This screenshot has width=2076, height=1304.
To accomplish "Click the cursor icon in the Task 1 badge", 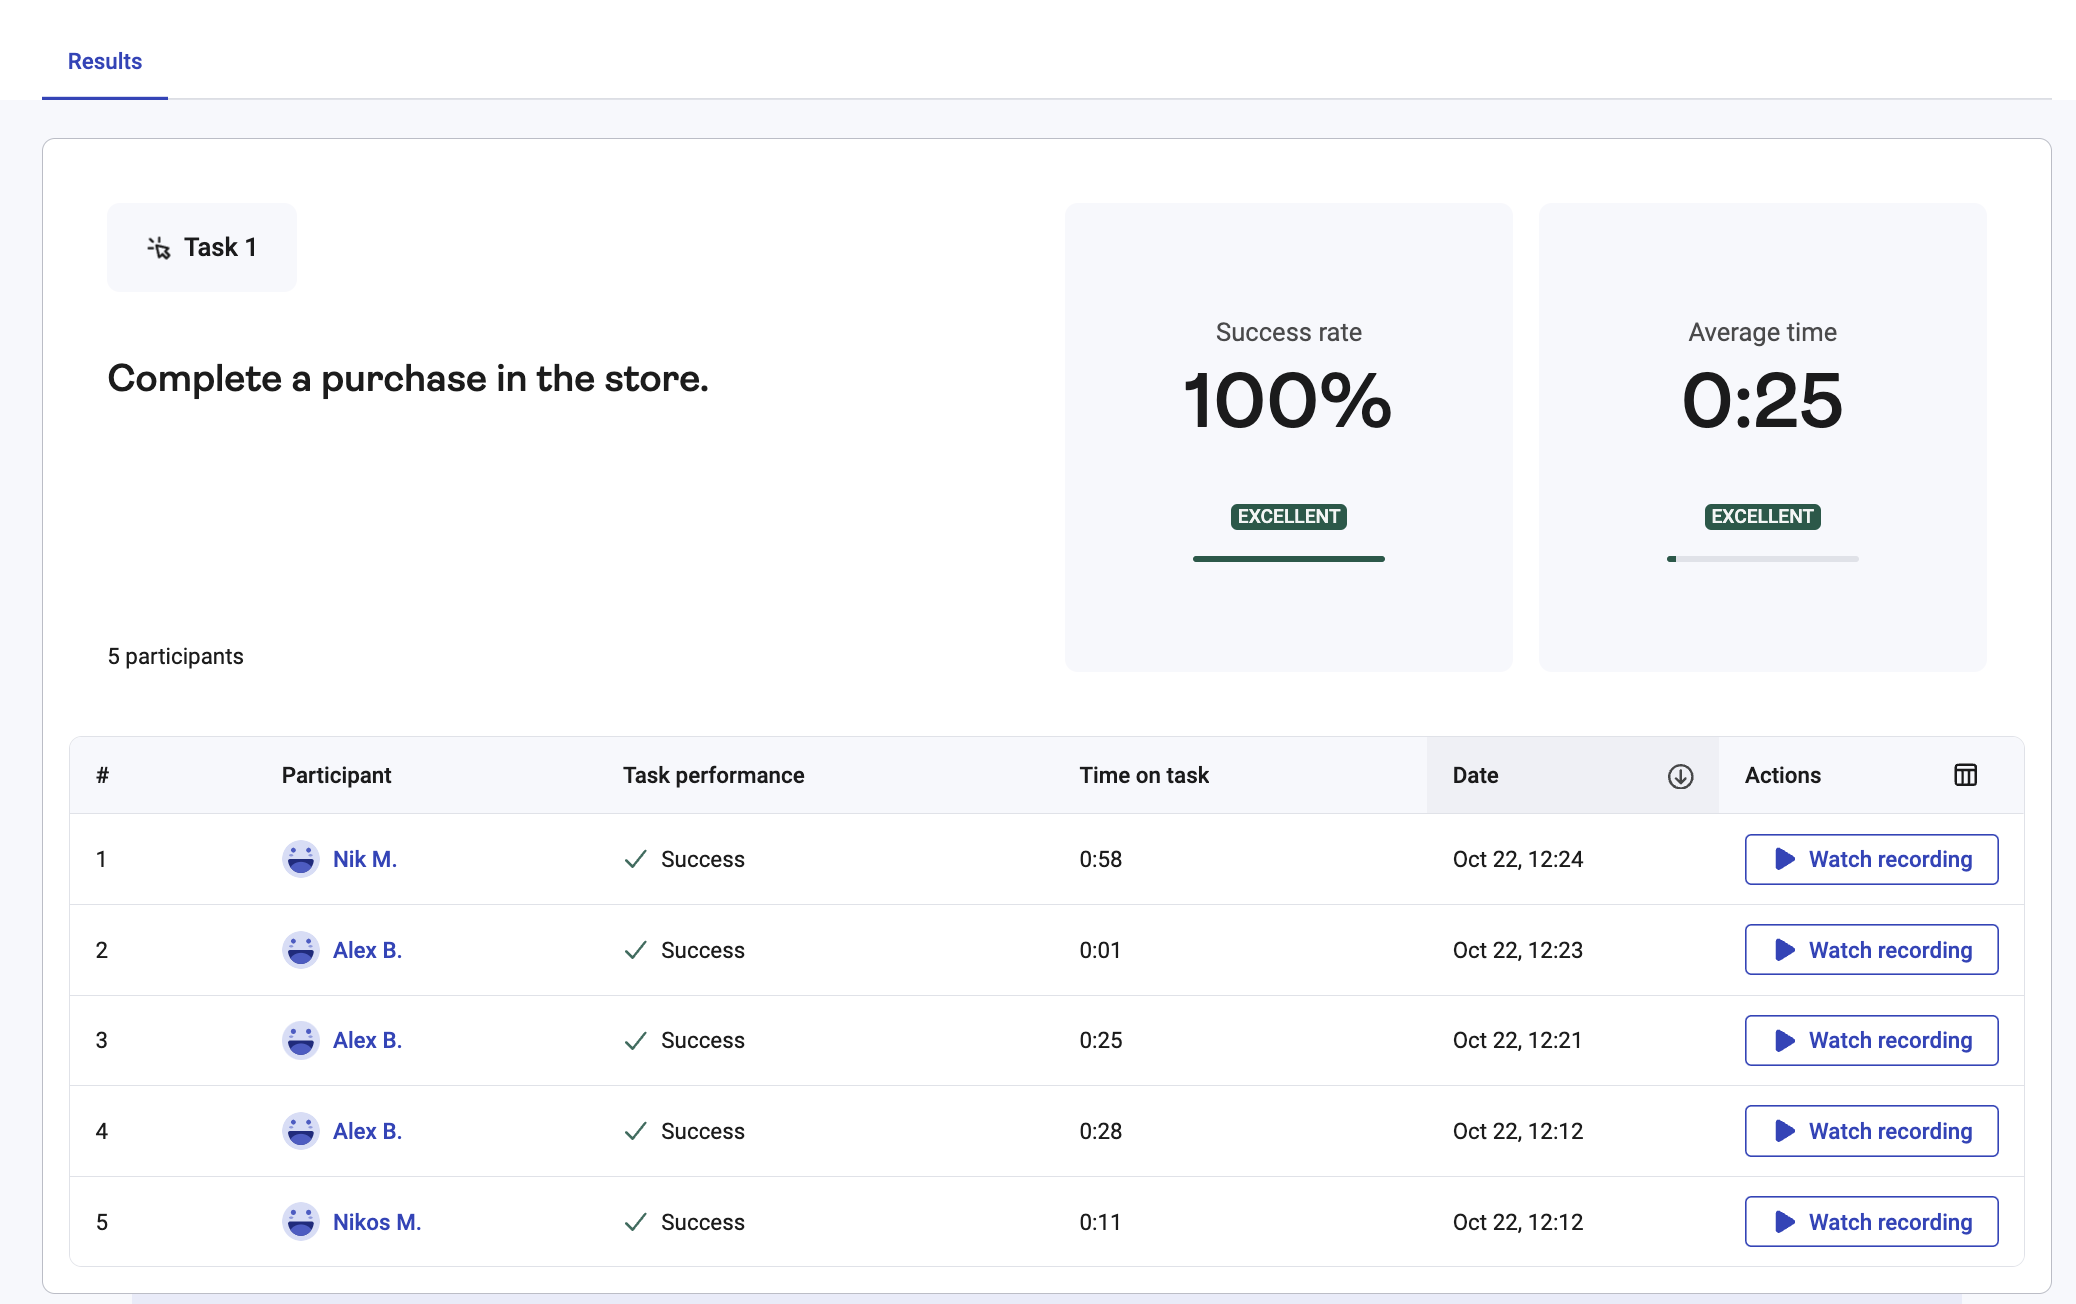I will click(158, 247).
